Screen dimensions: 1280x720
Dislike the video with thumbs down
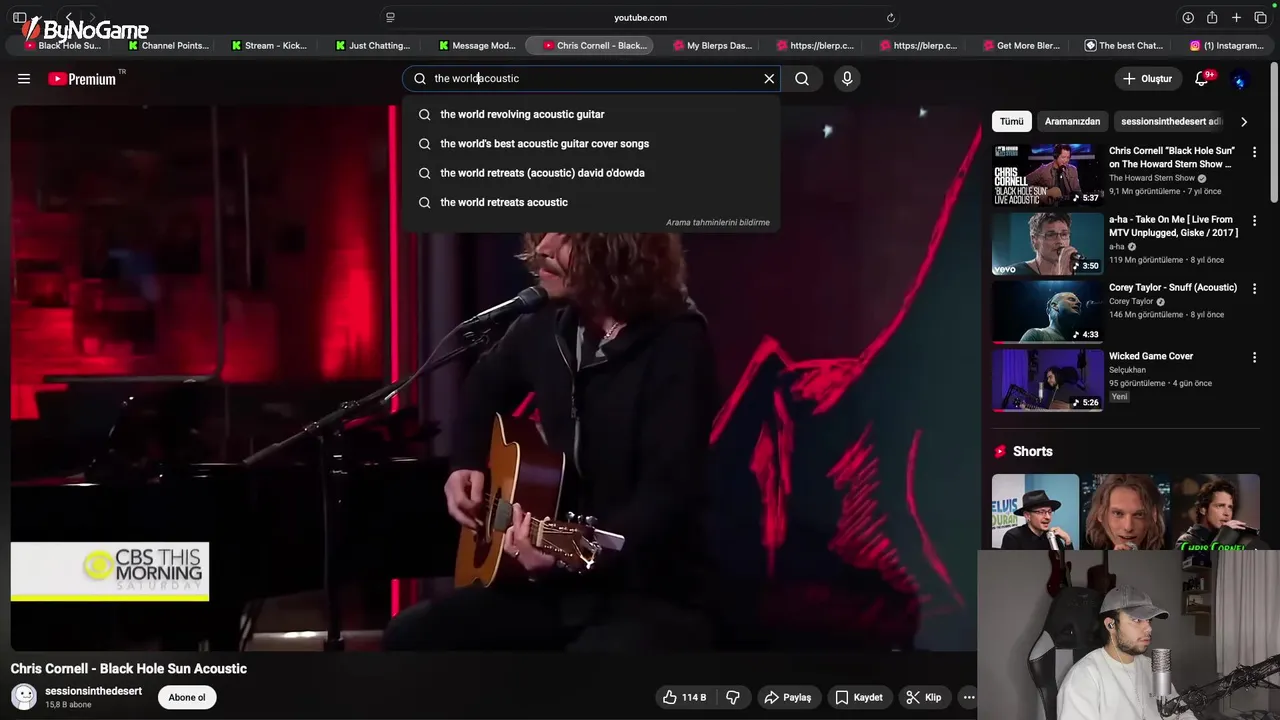point(733,697)
